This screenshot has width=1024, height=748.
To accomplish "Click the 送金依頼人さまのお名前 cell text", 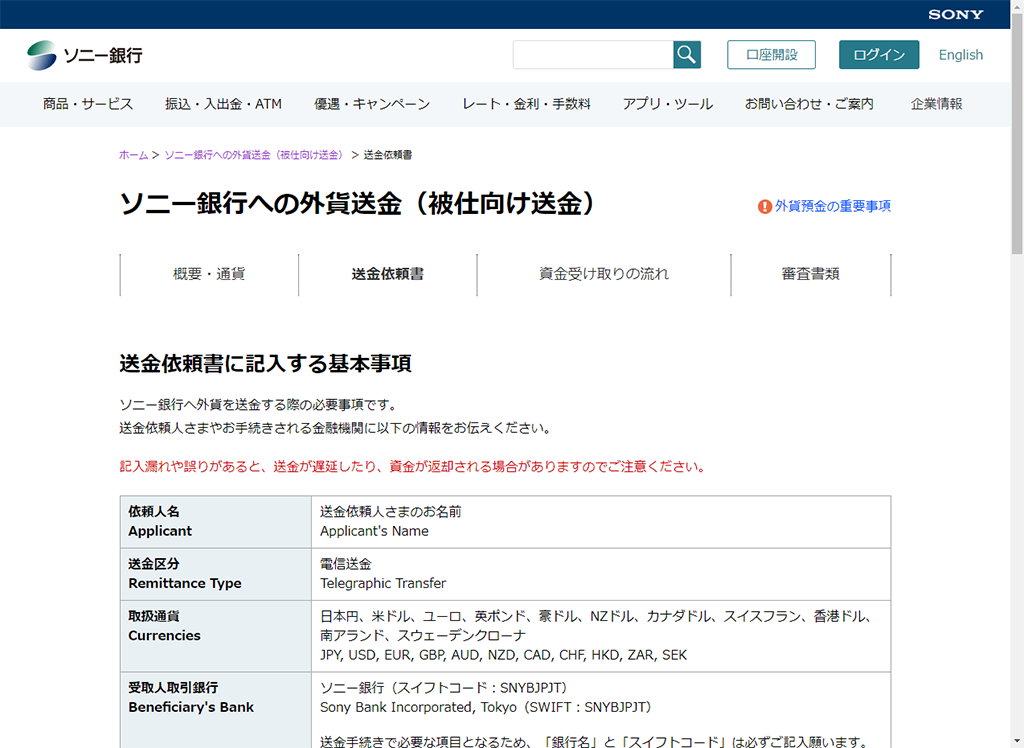I will click(x=391, y=512).
